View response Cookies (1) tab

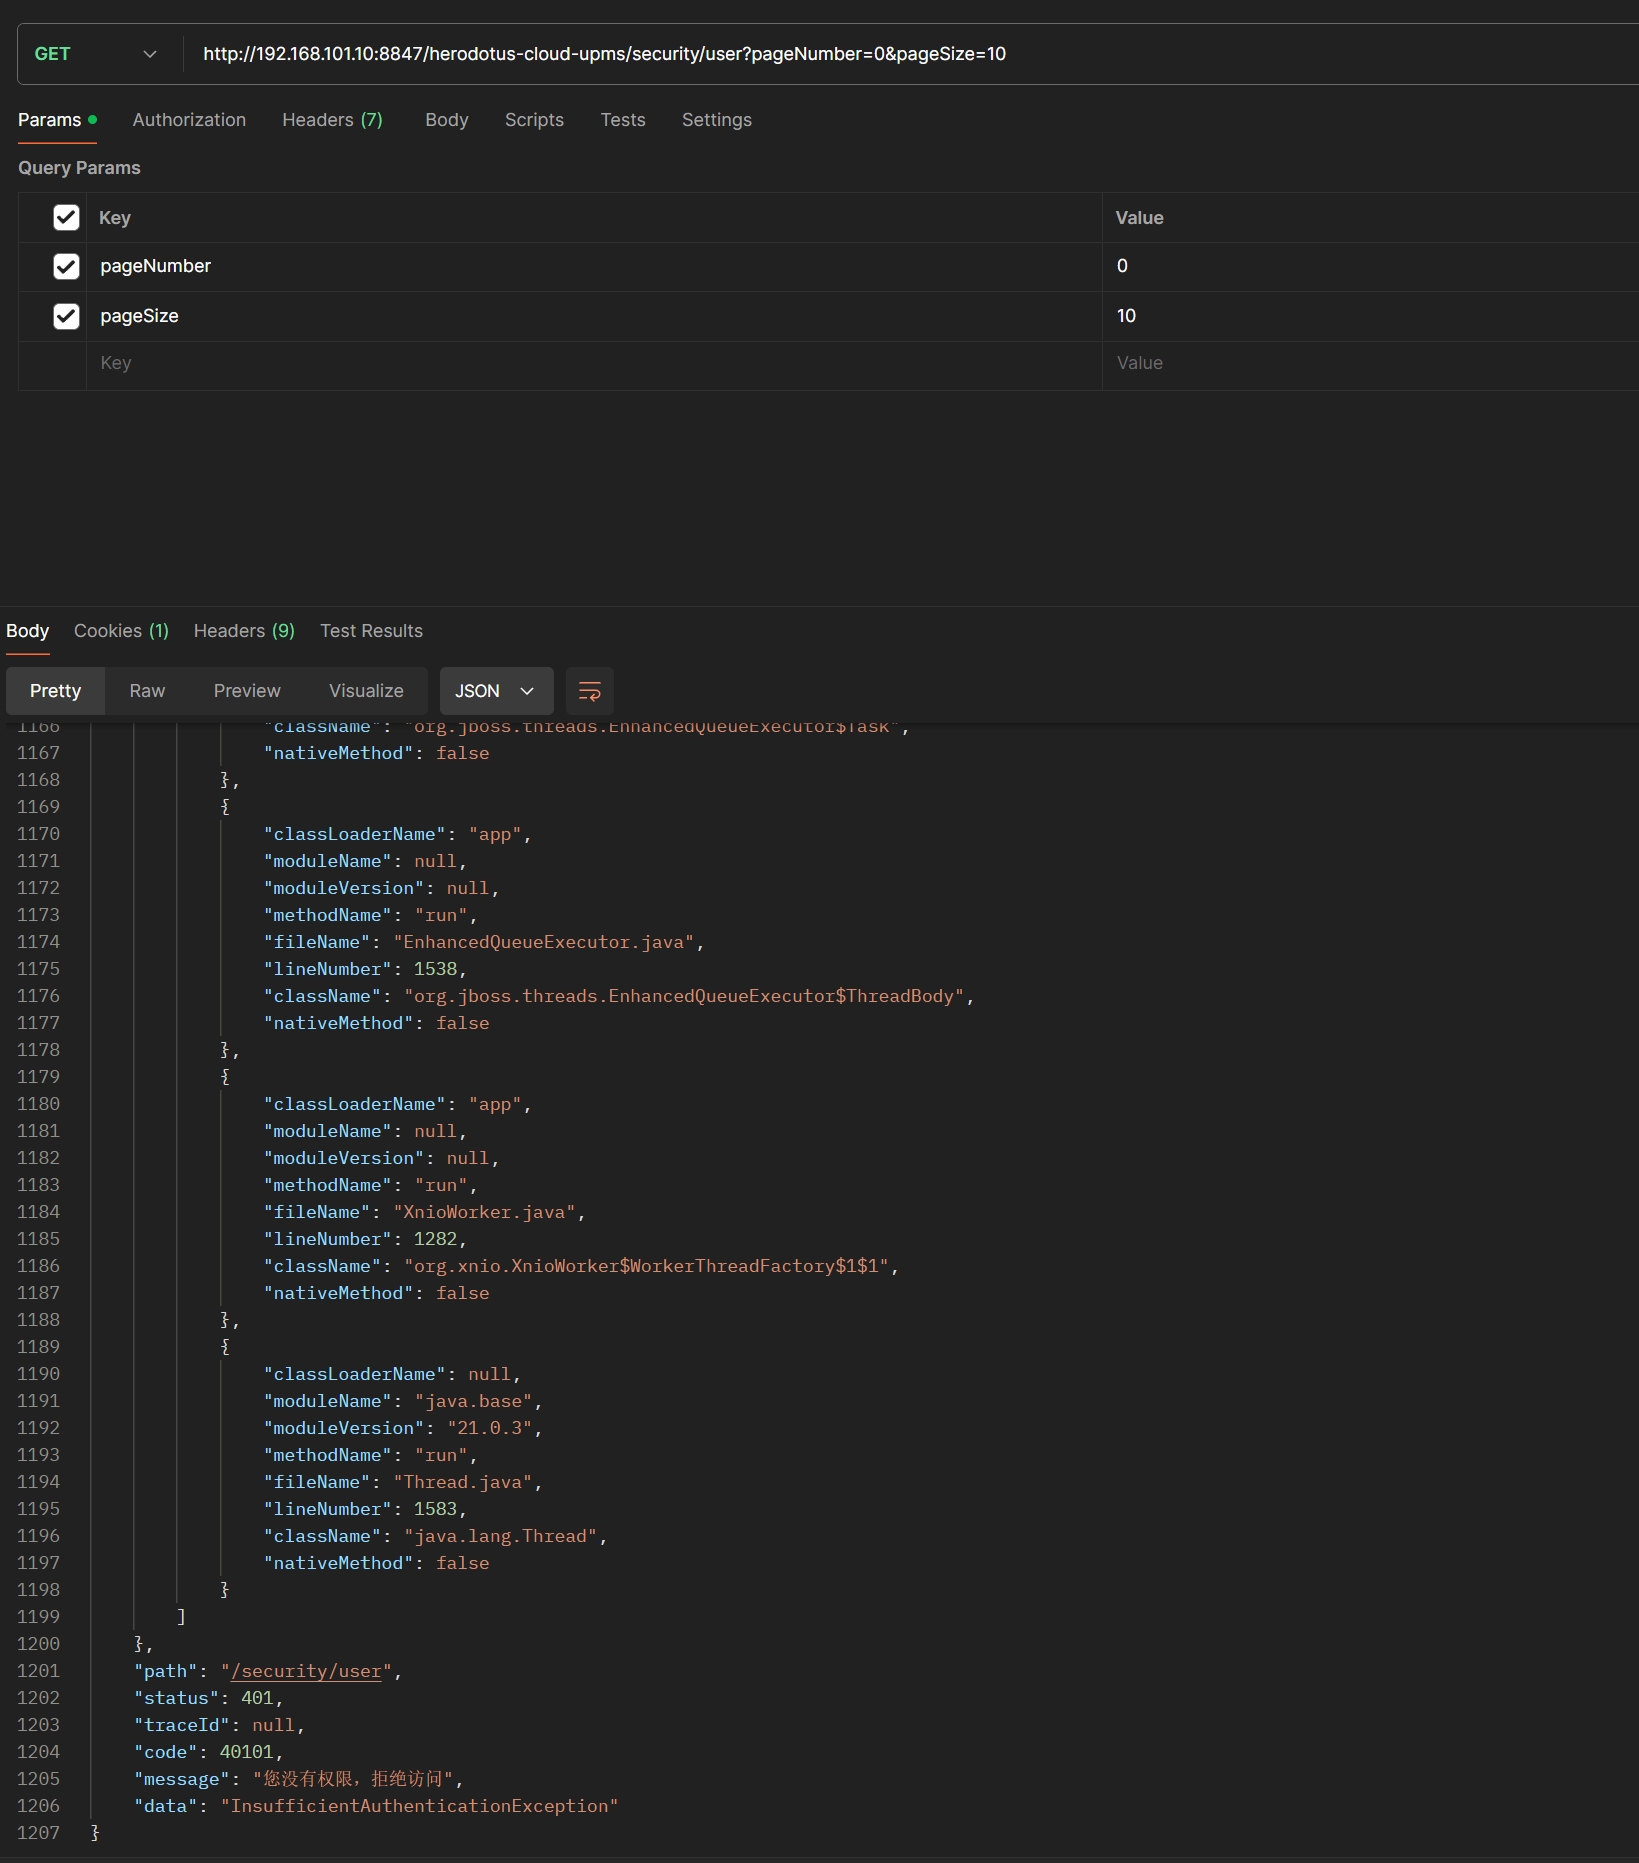coord(121,631)
